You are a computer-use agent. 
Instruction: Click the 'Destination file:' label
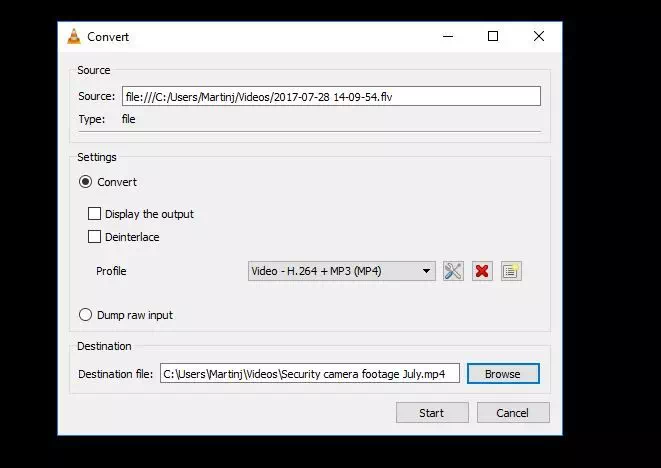point(116,374)
